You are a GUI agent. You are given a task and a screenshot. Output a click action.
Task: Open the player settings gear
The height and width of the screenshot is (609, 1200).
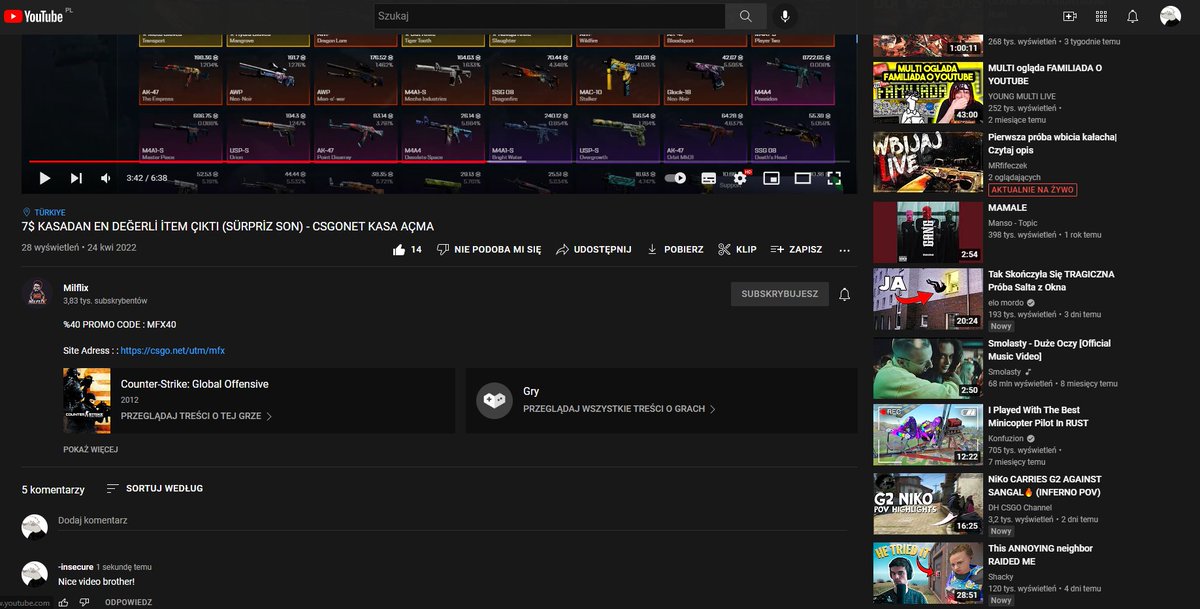(740, 178)
